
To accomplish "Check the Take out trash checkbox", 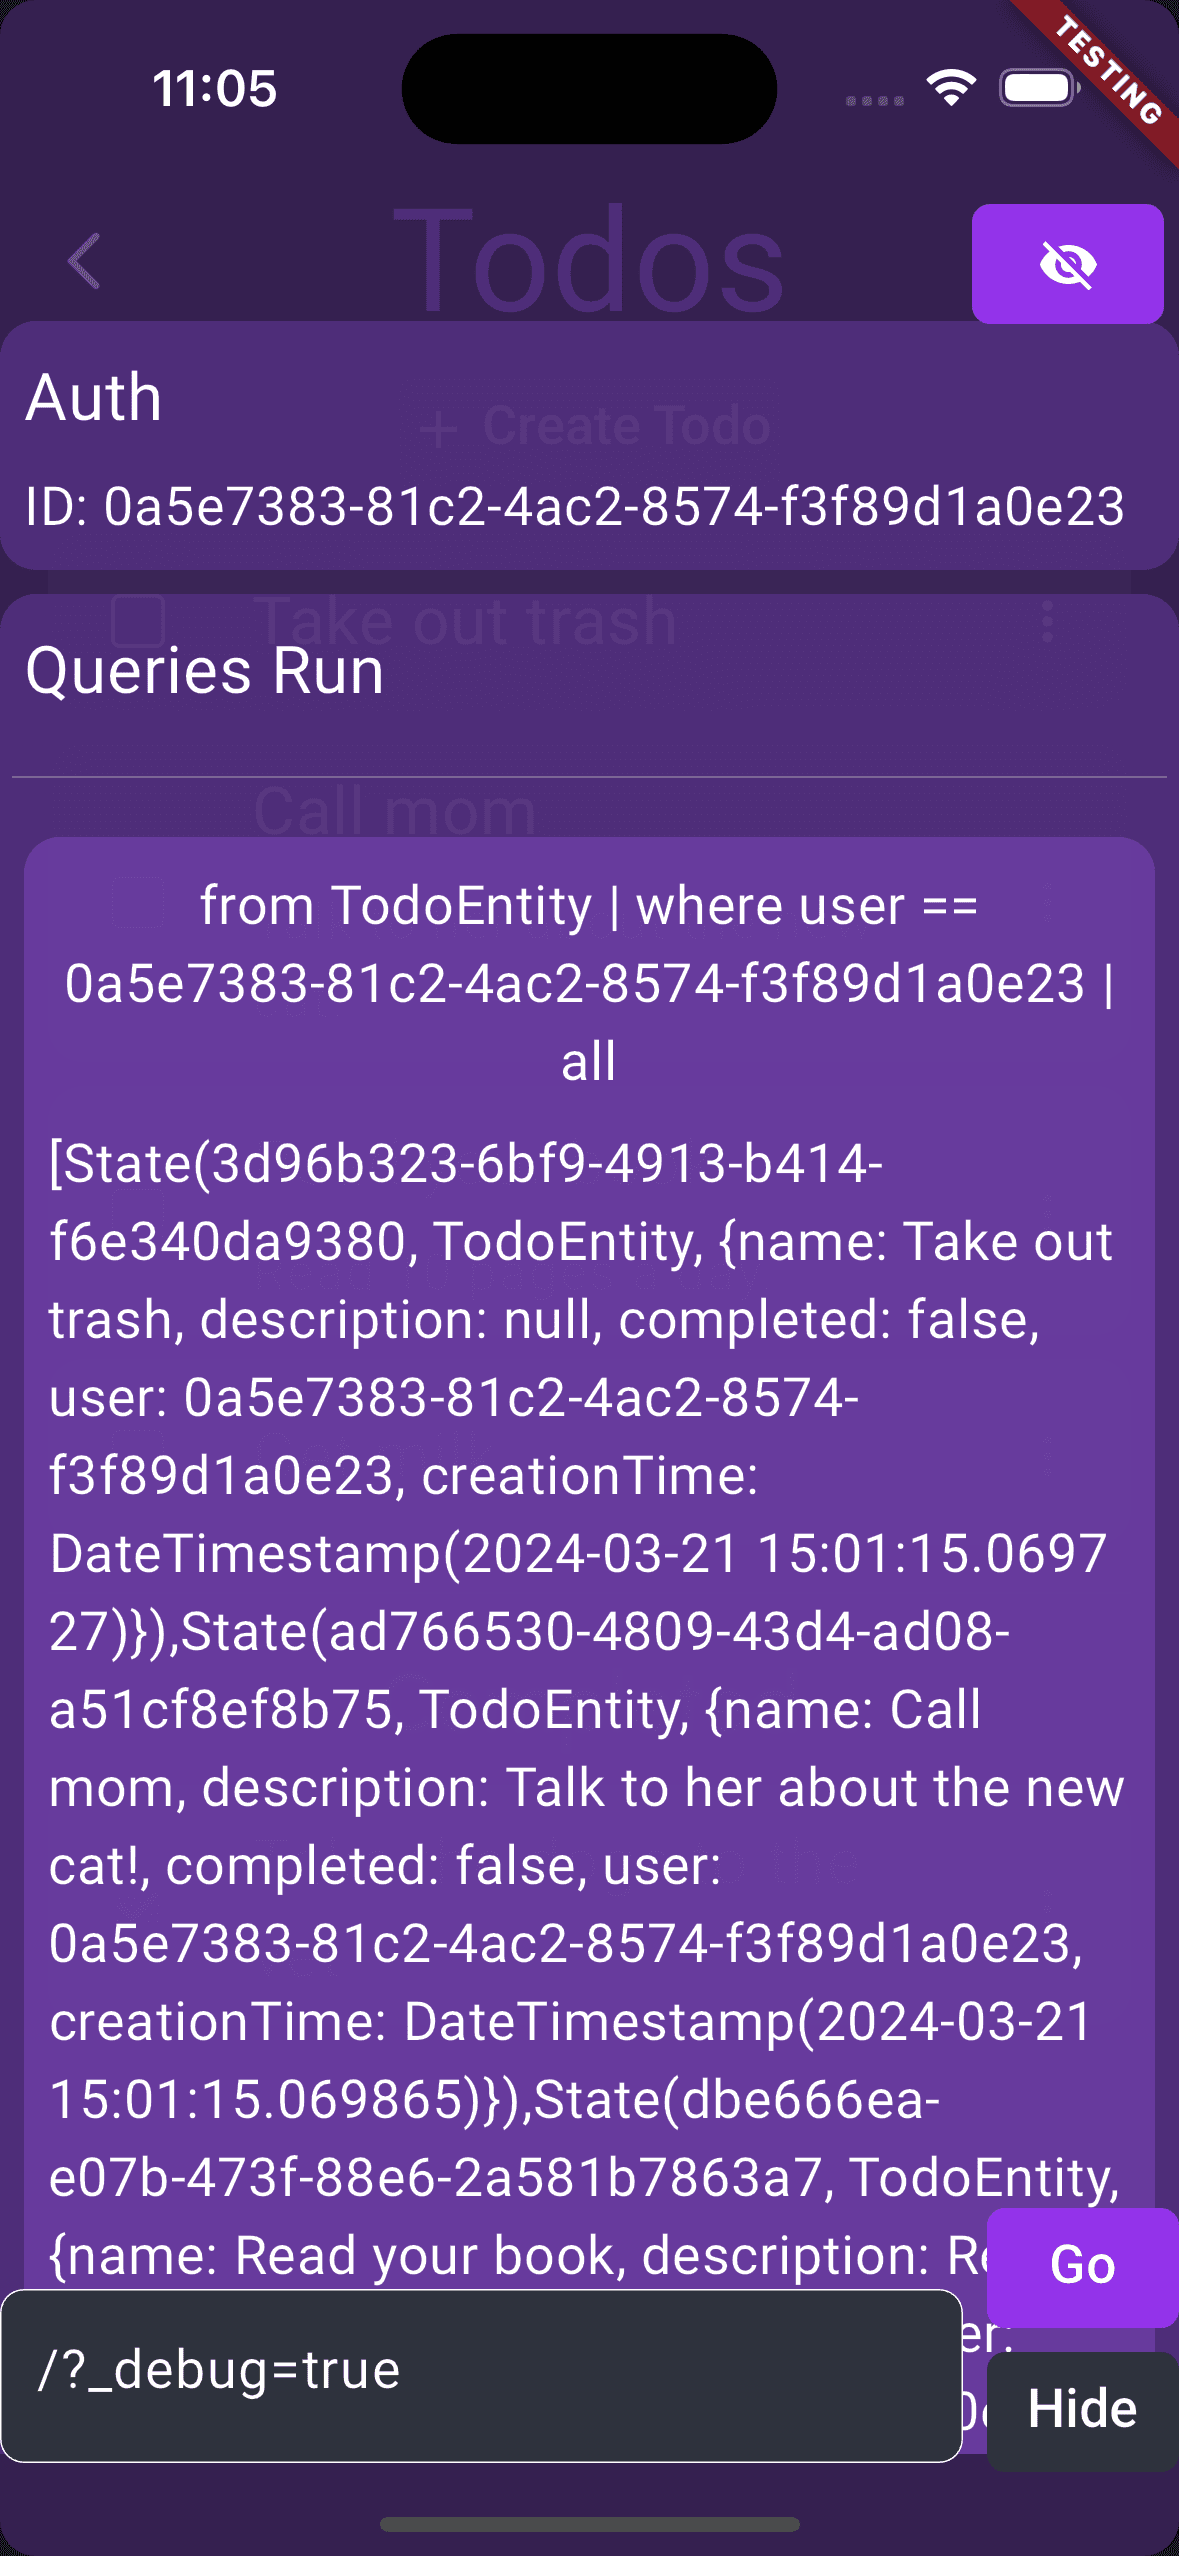I will pos(138,621).
